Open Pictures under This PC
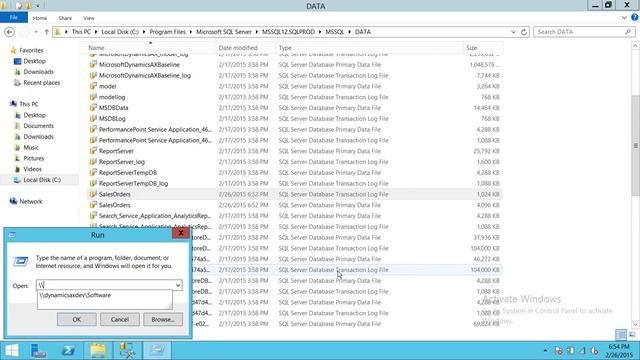 point(33,158)
